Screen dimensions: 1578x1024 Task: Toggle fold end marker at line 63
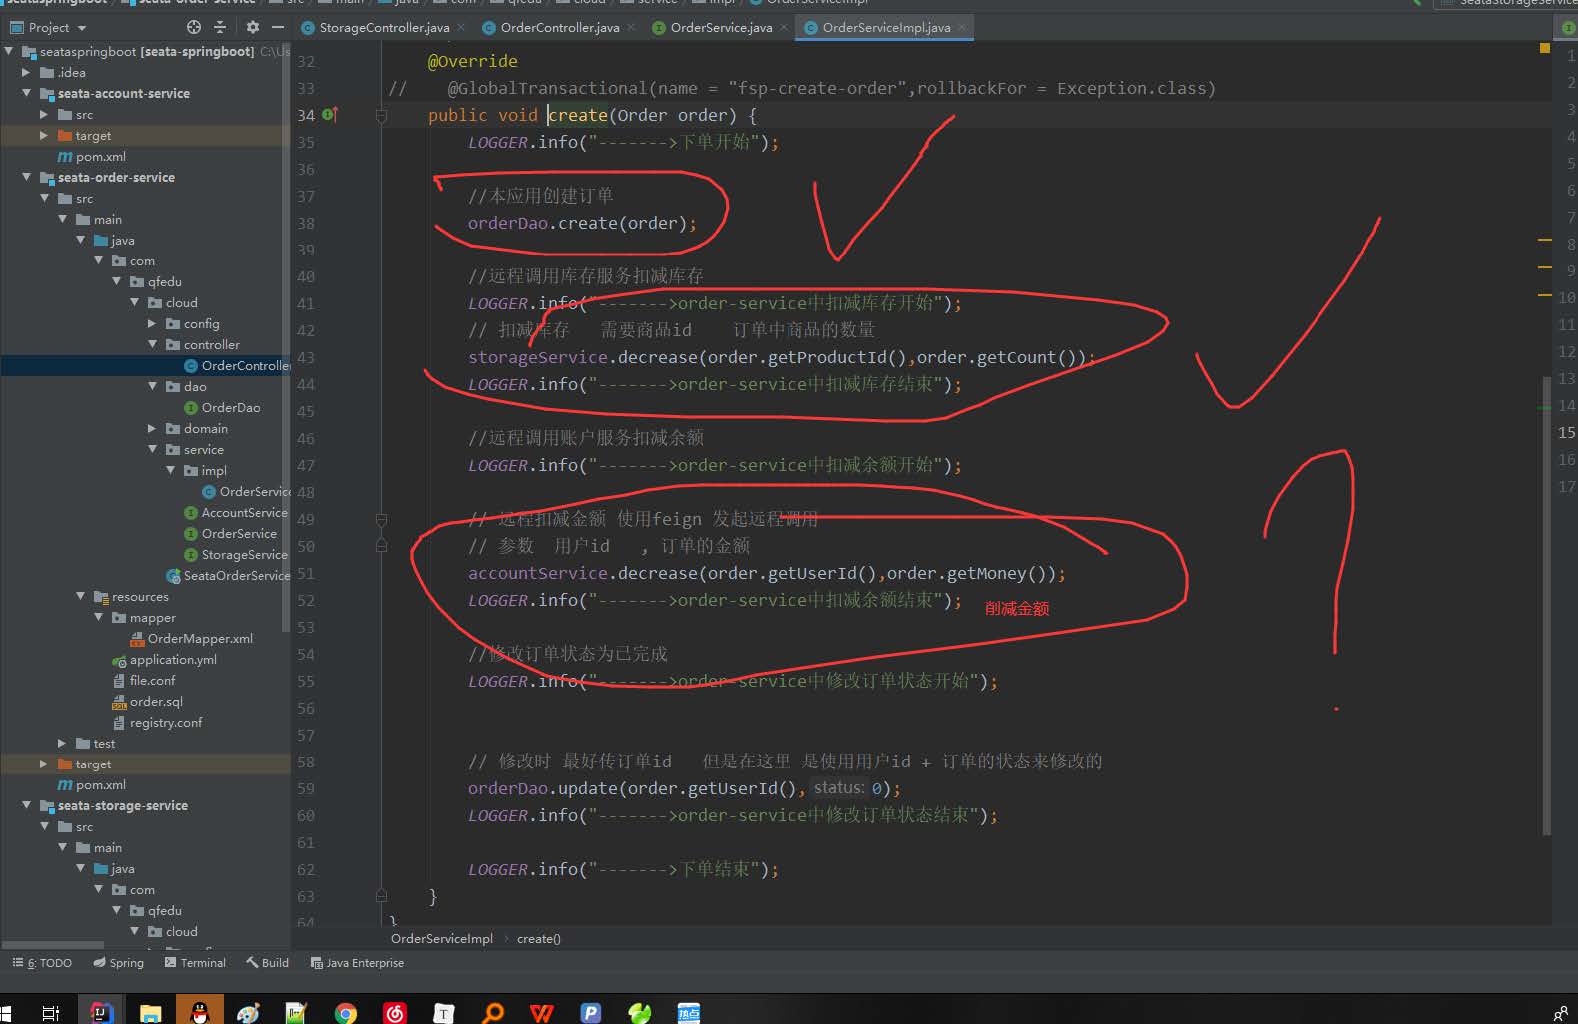tap(381, 896)
